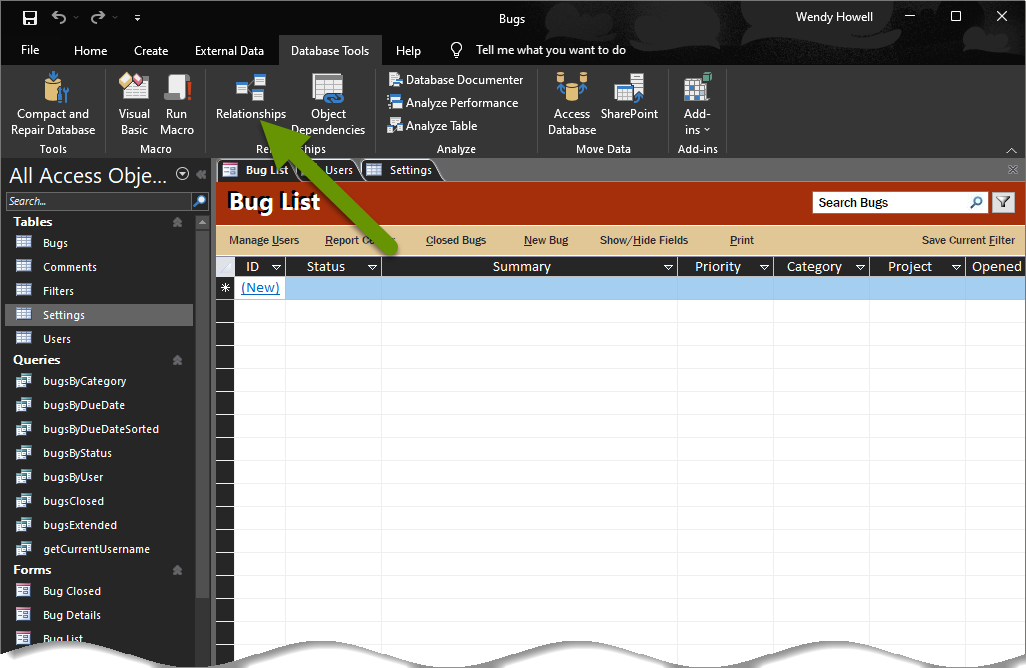Open the Priority column dropdown arrow
The image size is (1026, 668).
point(764,267)
